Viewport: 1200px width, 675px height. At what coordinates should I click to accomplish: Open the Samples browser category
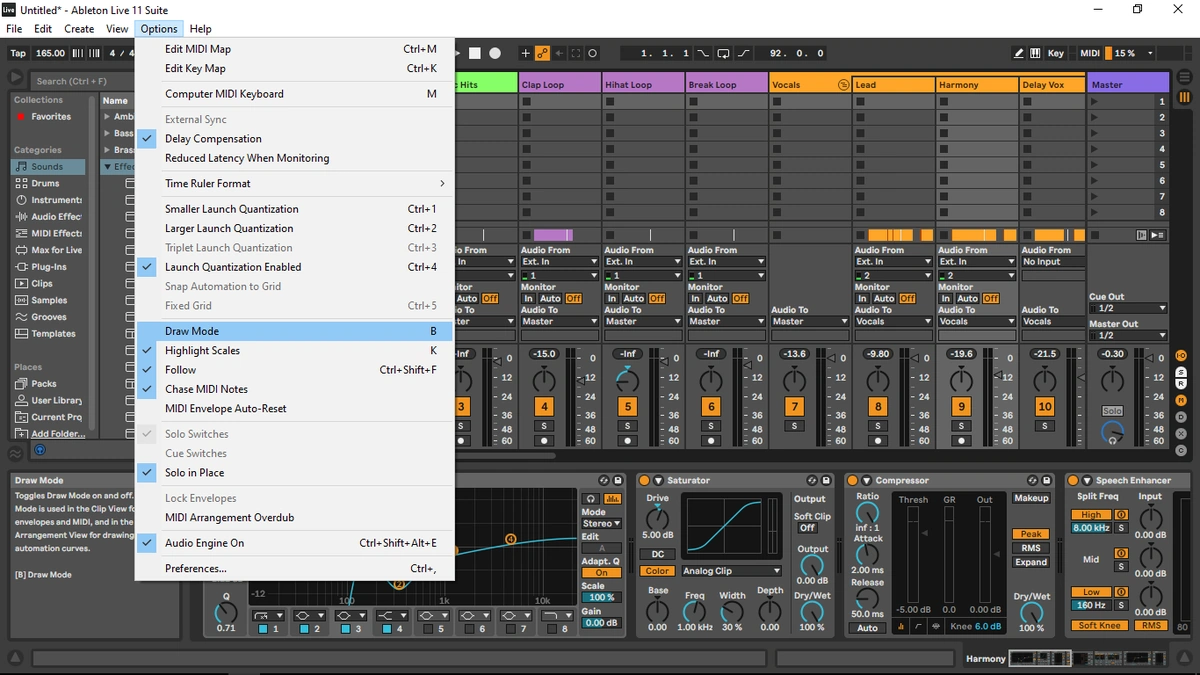click(x=49, y=300)
